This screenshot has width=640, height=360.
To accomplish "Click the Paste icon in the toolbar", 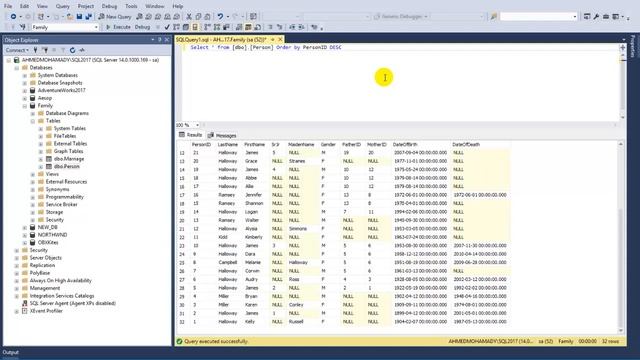I will (207, 17).
